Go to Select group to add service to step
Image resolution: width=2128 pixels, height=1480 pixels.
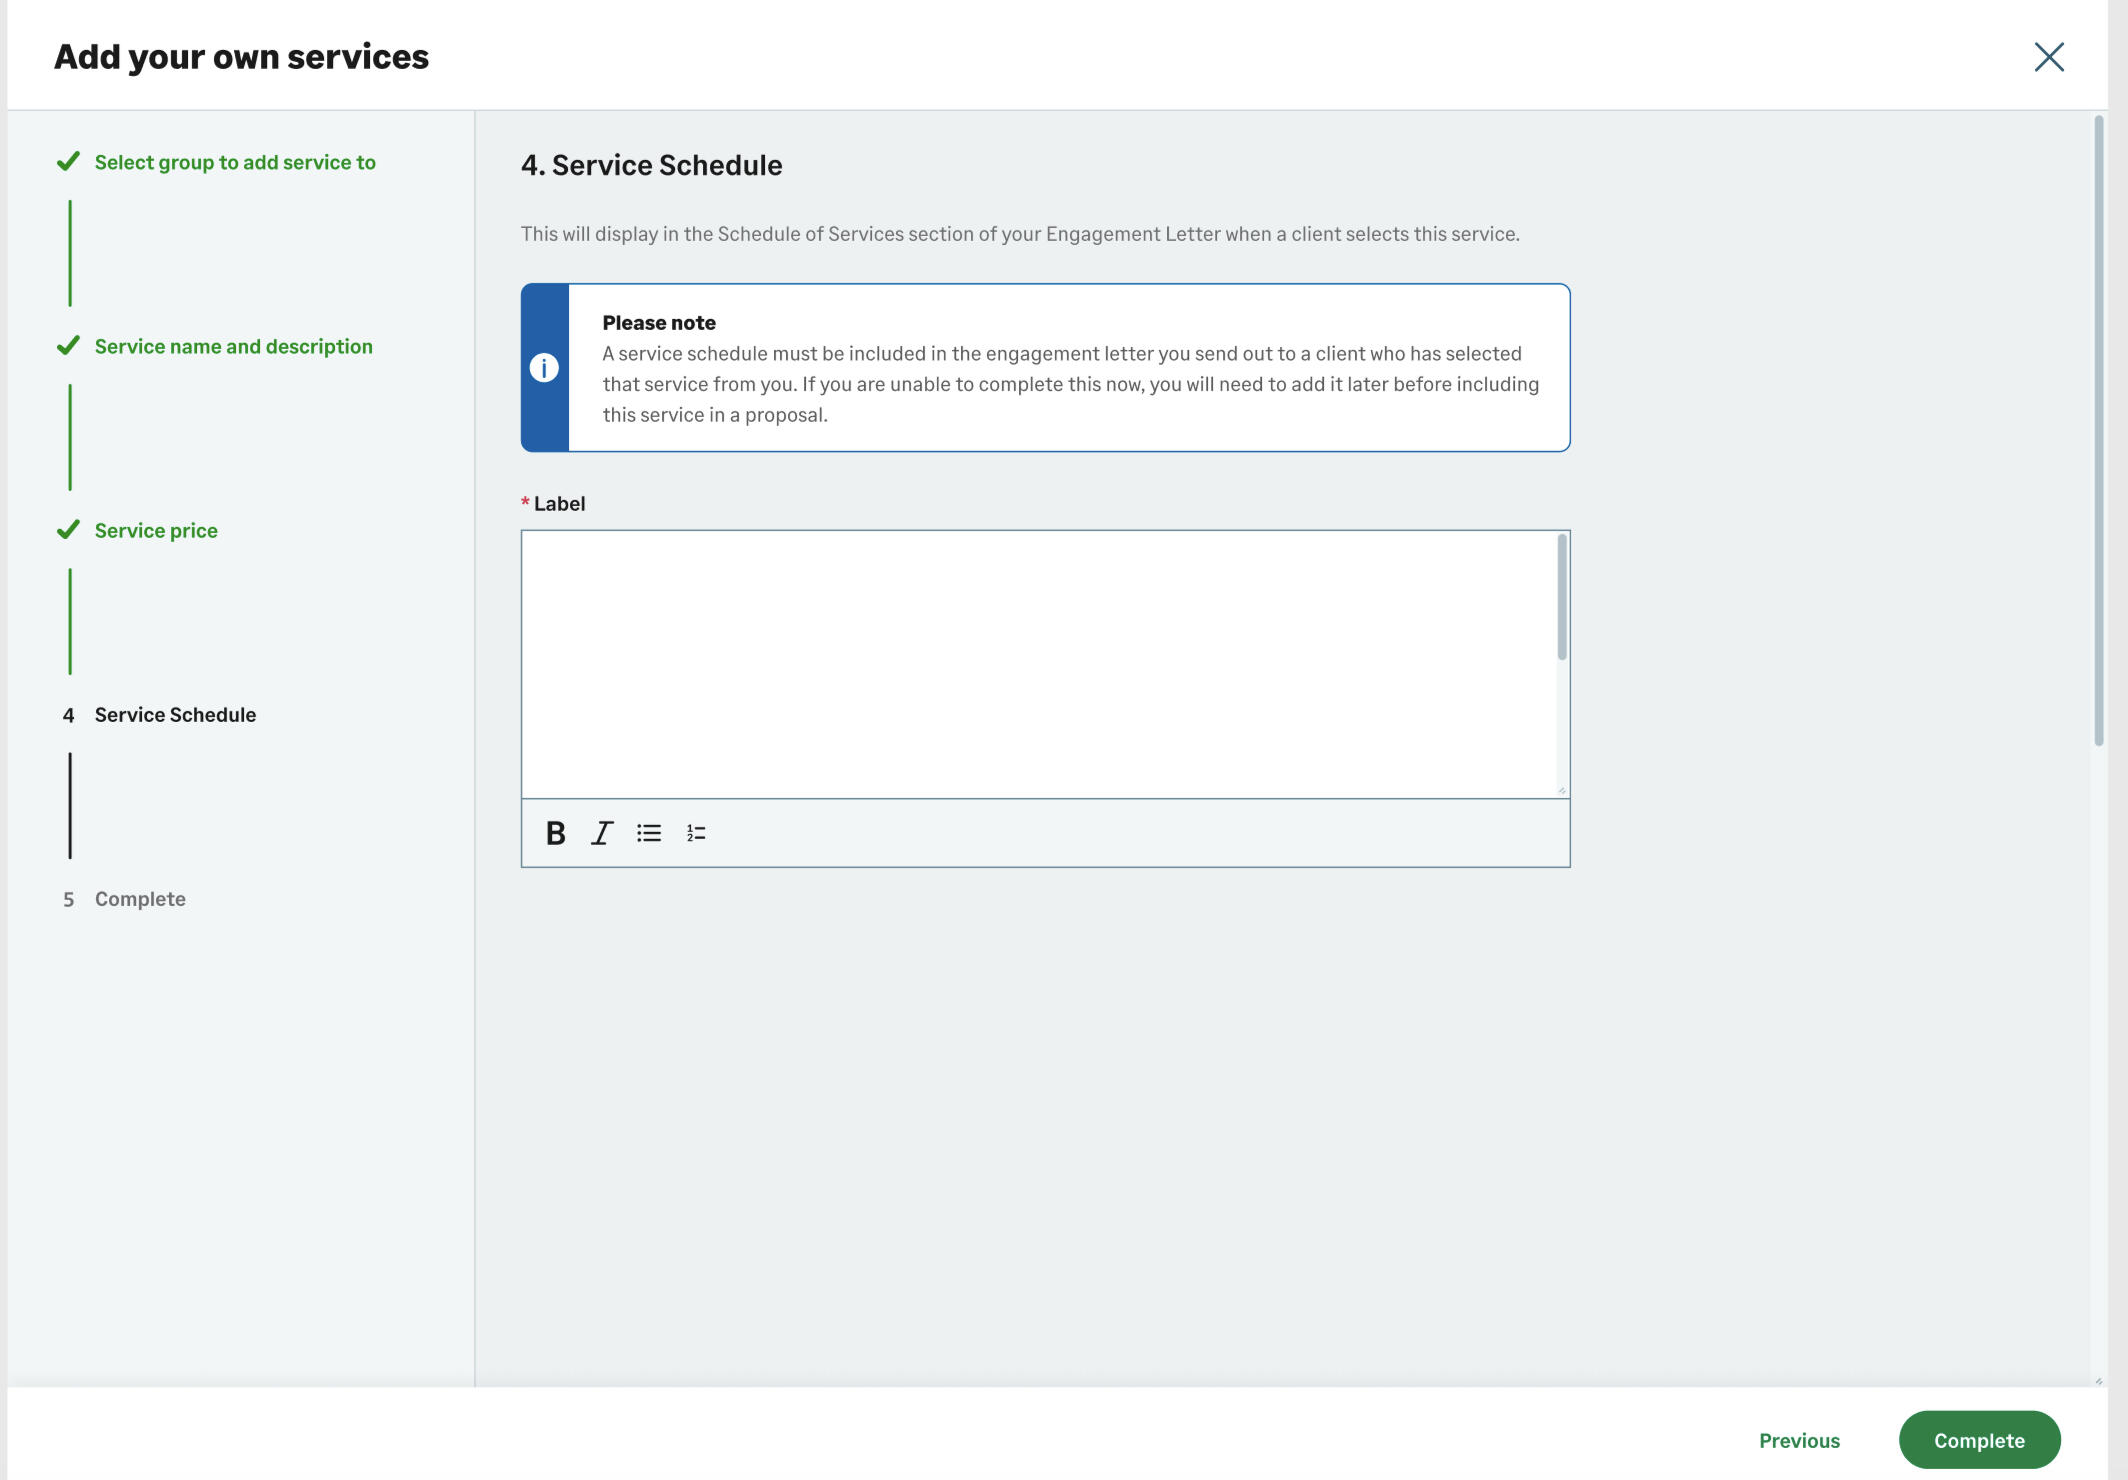click(x=235, y=162)
